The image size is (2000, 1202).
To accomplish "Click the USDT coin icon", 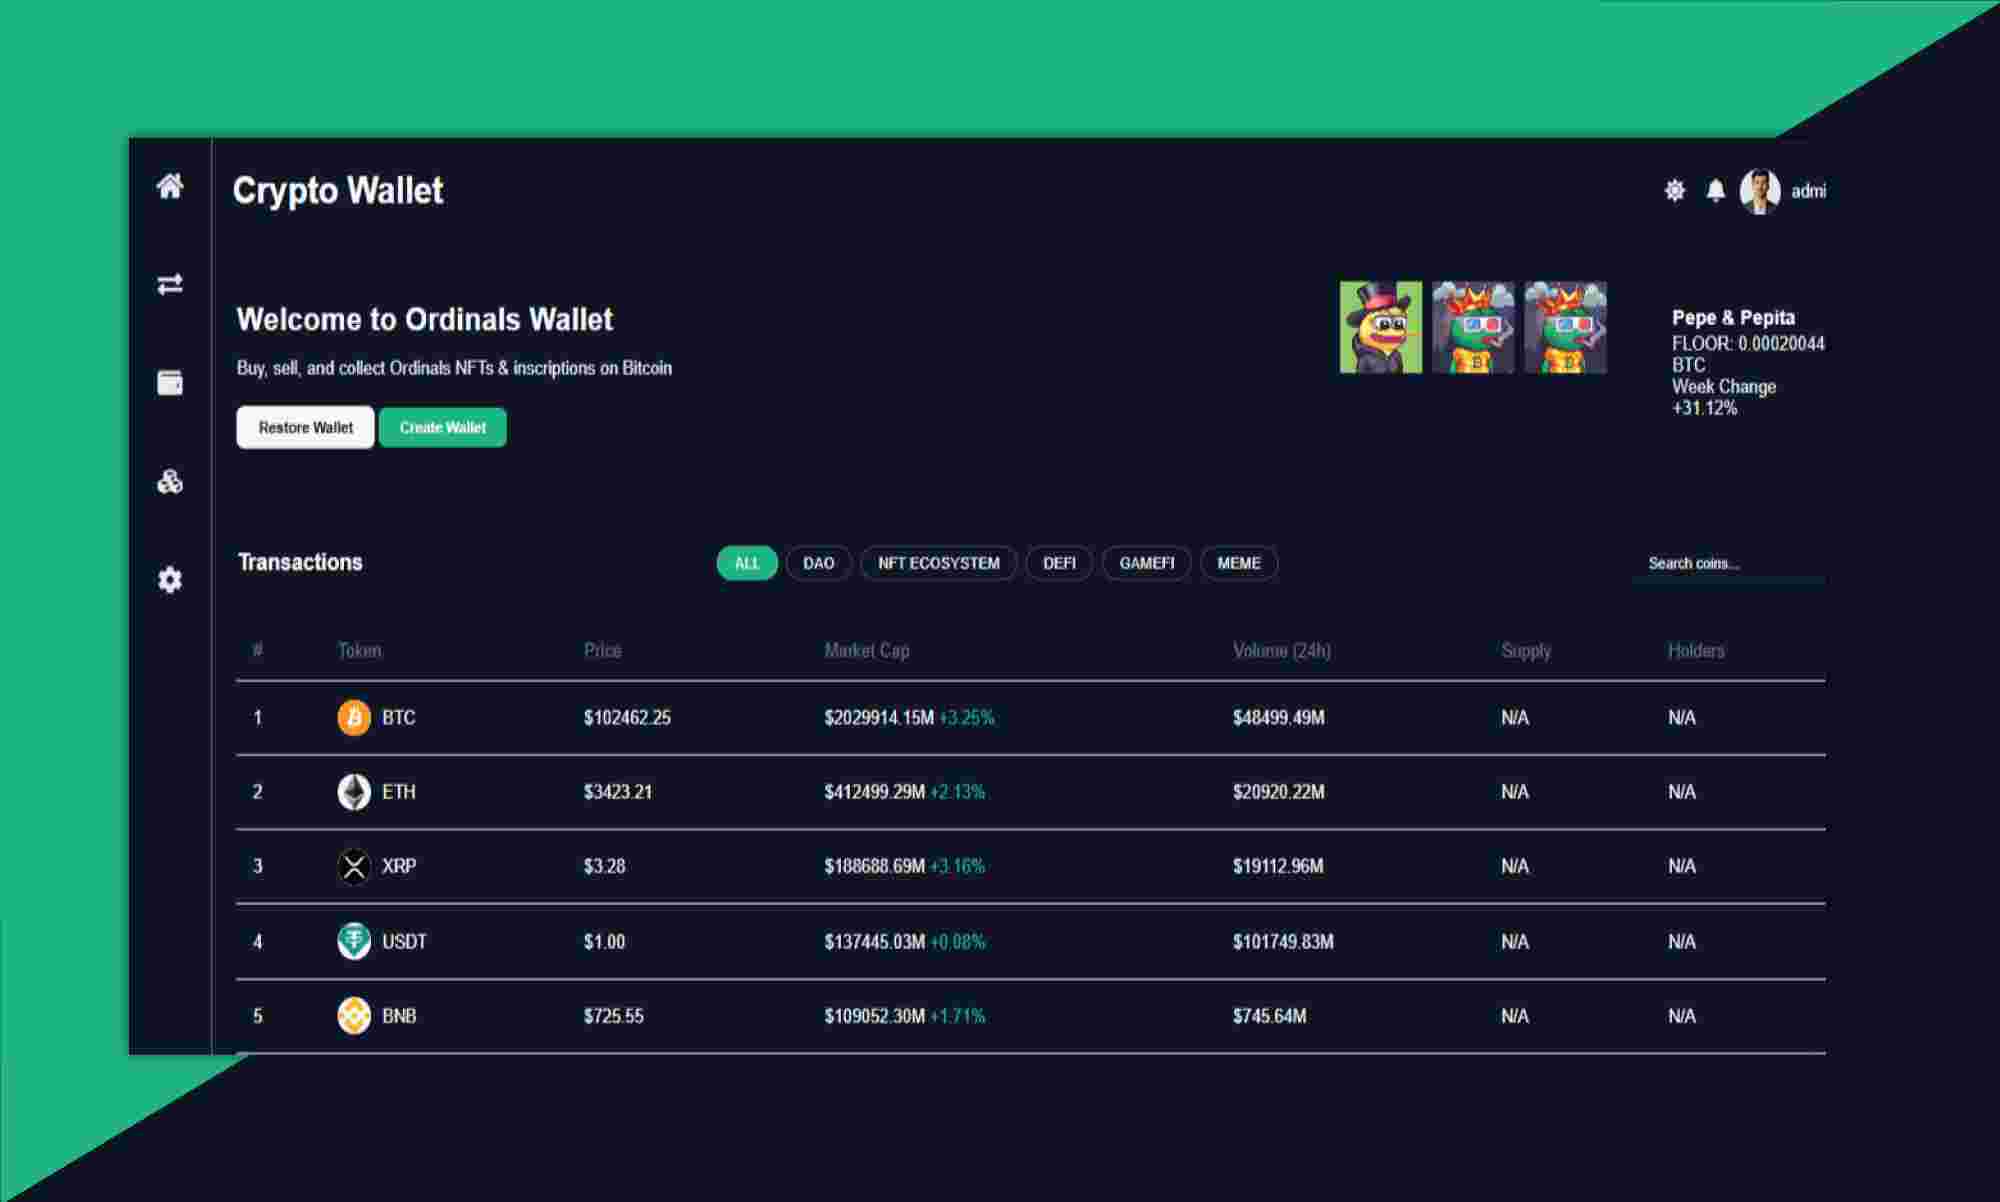I will [354, 941].
